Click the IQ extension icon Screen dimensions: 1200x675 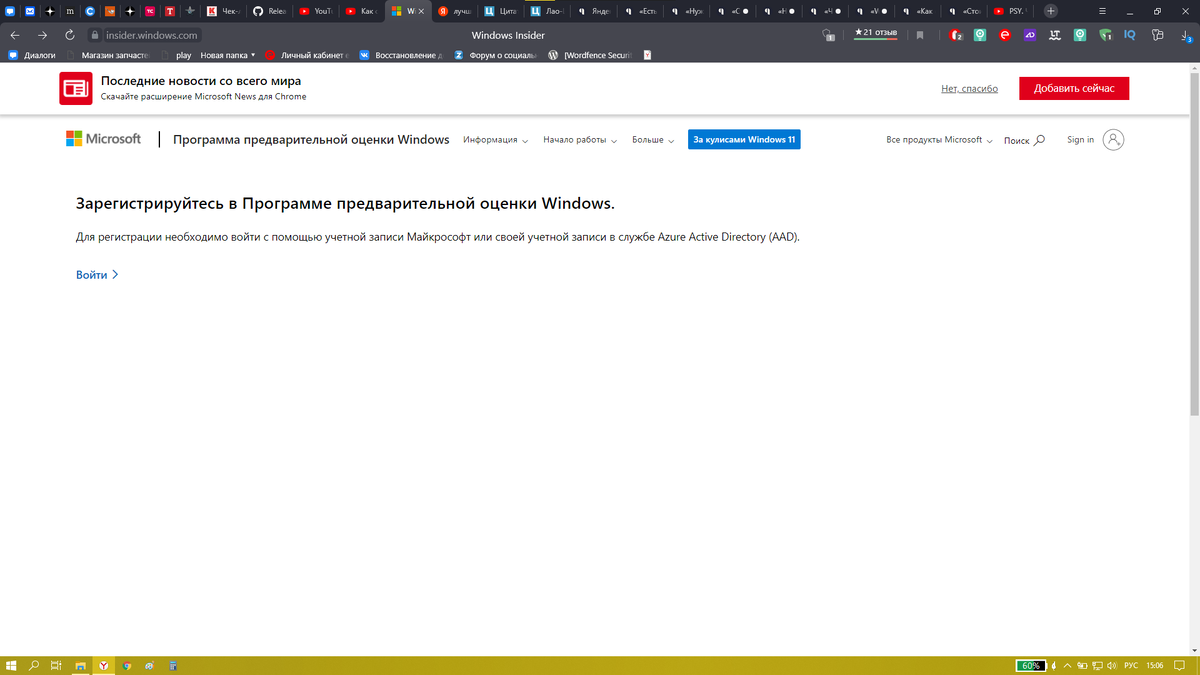[1130, 35]
